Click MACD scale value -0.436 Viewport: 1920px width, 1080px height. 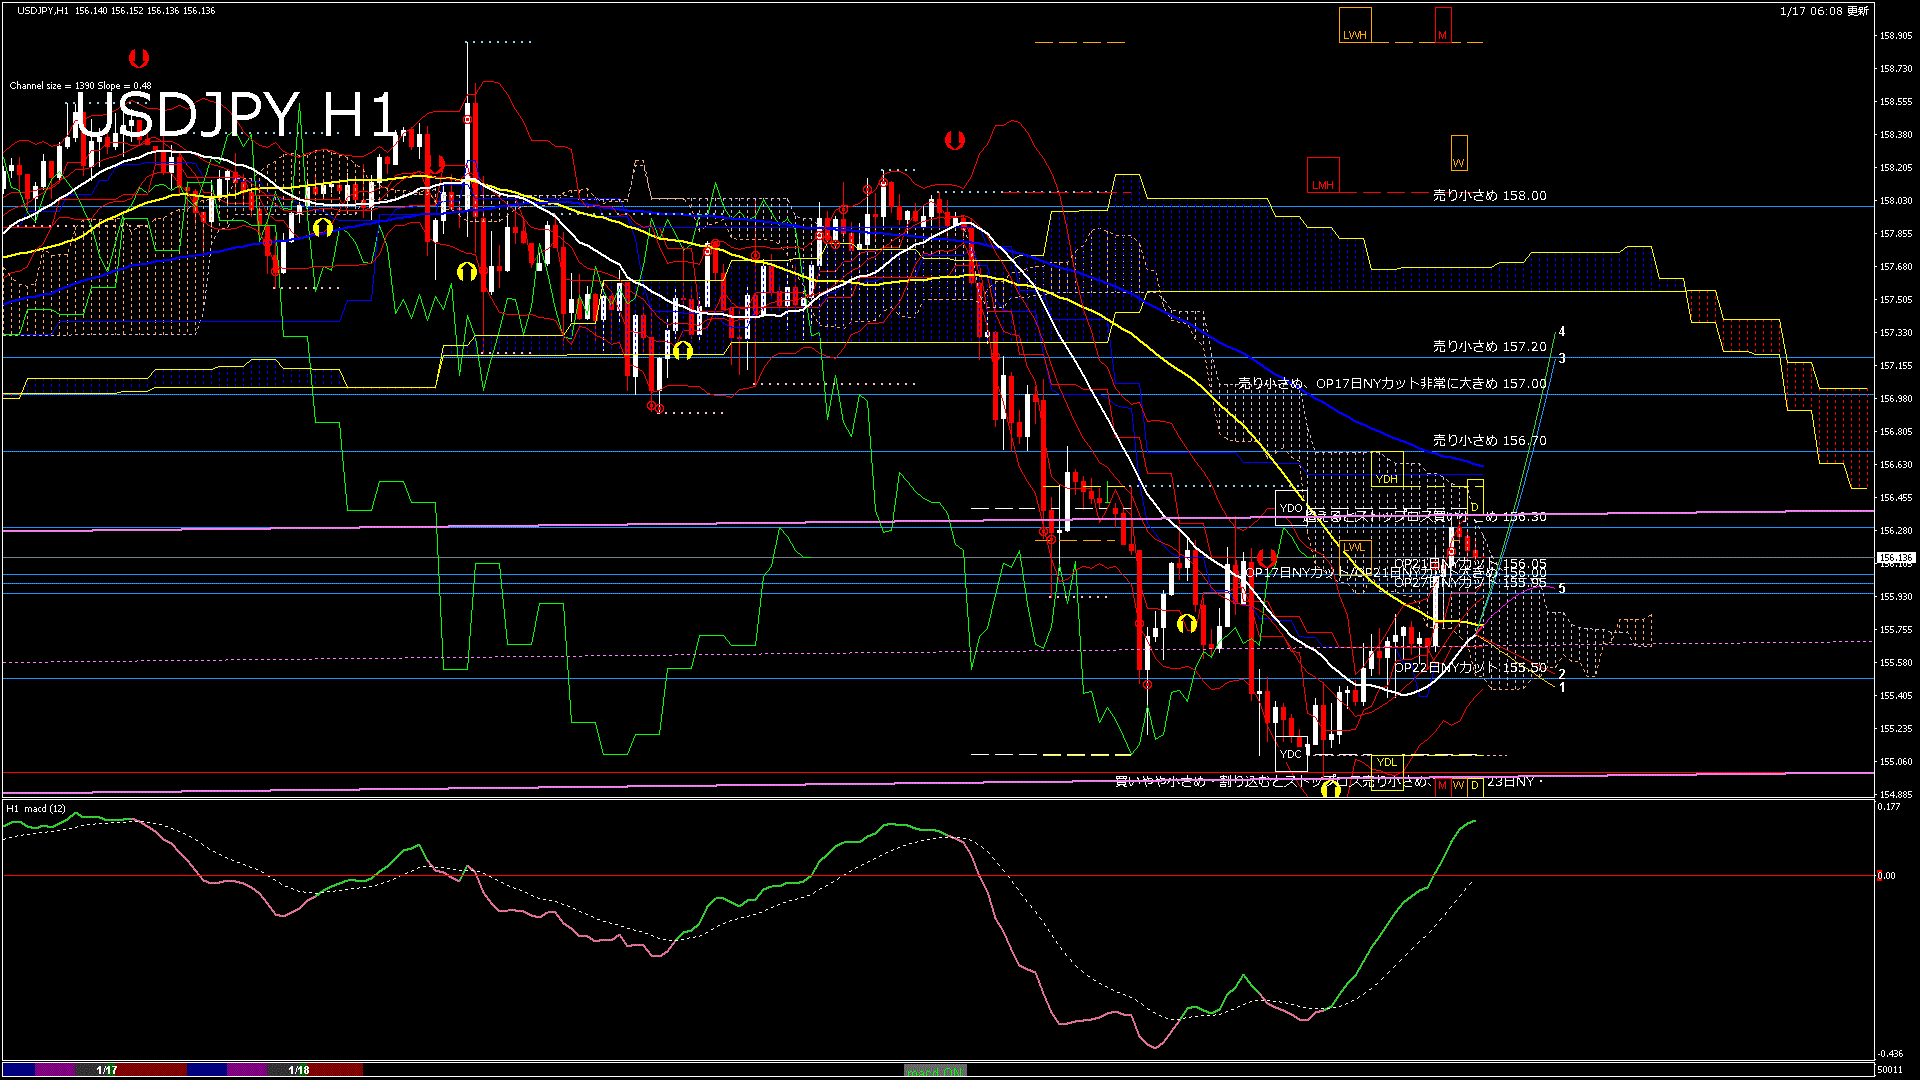tap(1890, 1054)
